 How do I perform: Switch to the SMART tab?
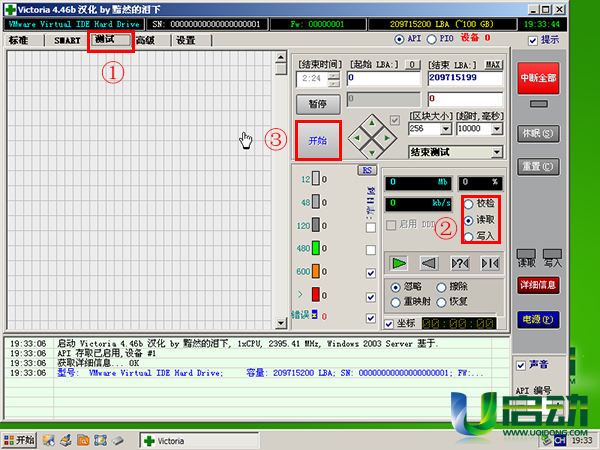coord(67,41)
